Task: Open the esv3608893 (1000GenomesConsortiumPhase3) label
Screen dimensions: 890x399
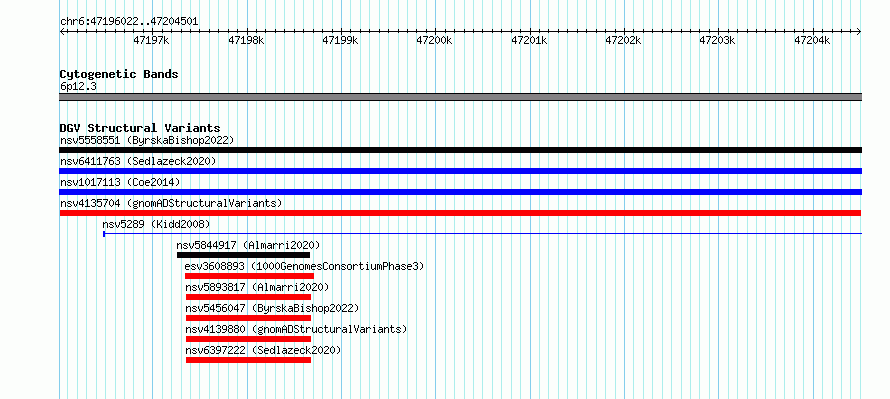Action: pos(304,266)
